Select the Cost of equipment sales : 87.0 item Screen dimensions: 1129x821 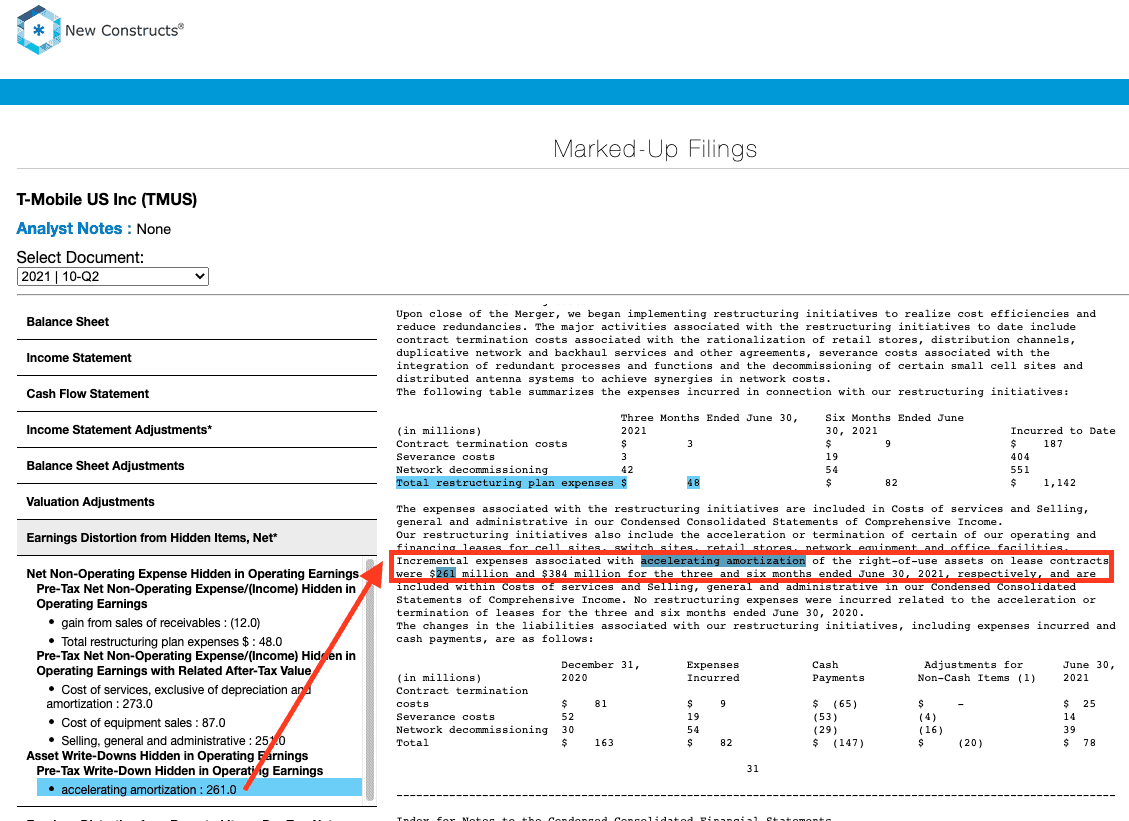[143, 723]
